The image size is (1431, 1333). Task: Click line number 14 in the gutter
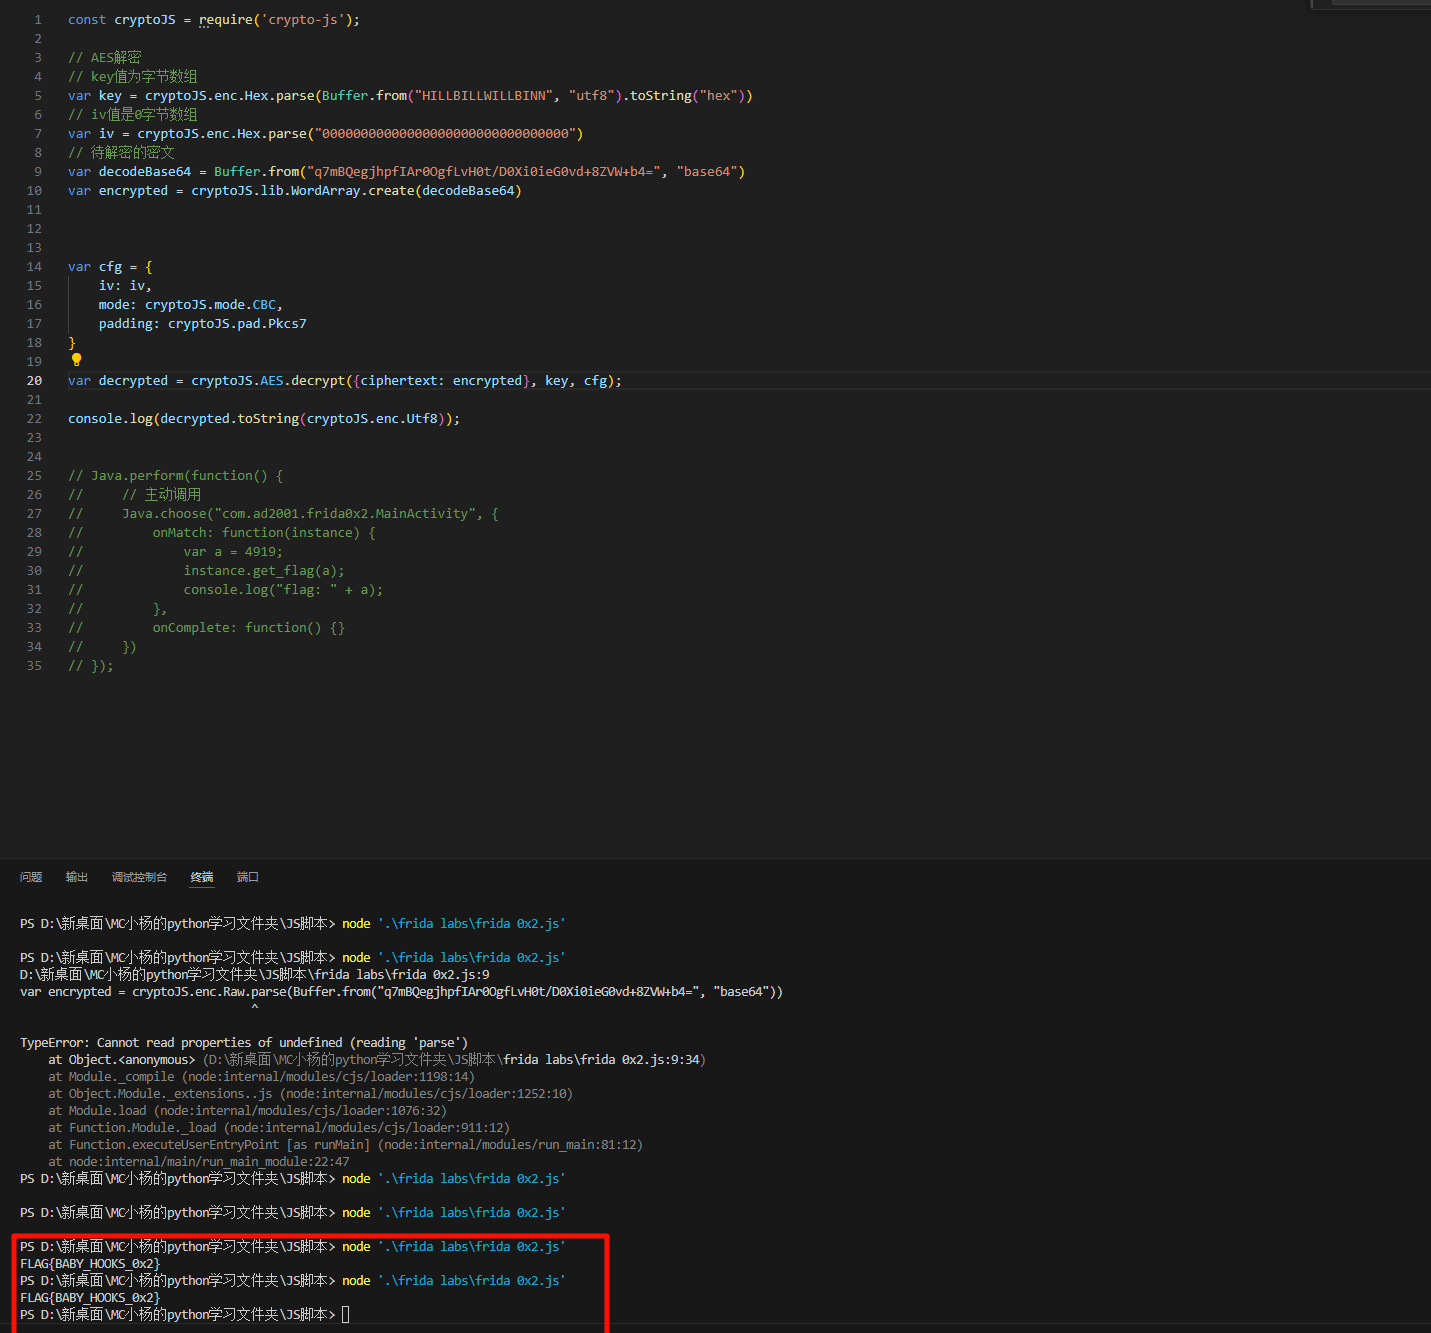click(x=34, y=267)
